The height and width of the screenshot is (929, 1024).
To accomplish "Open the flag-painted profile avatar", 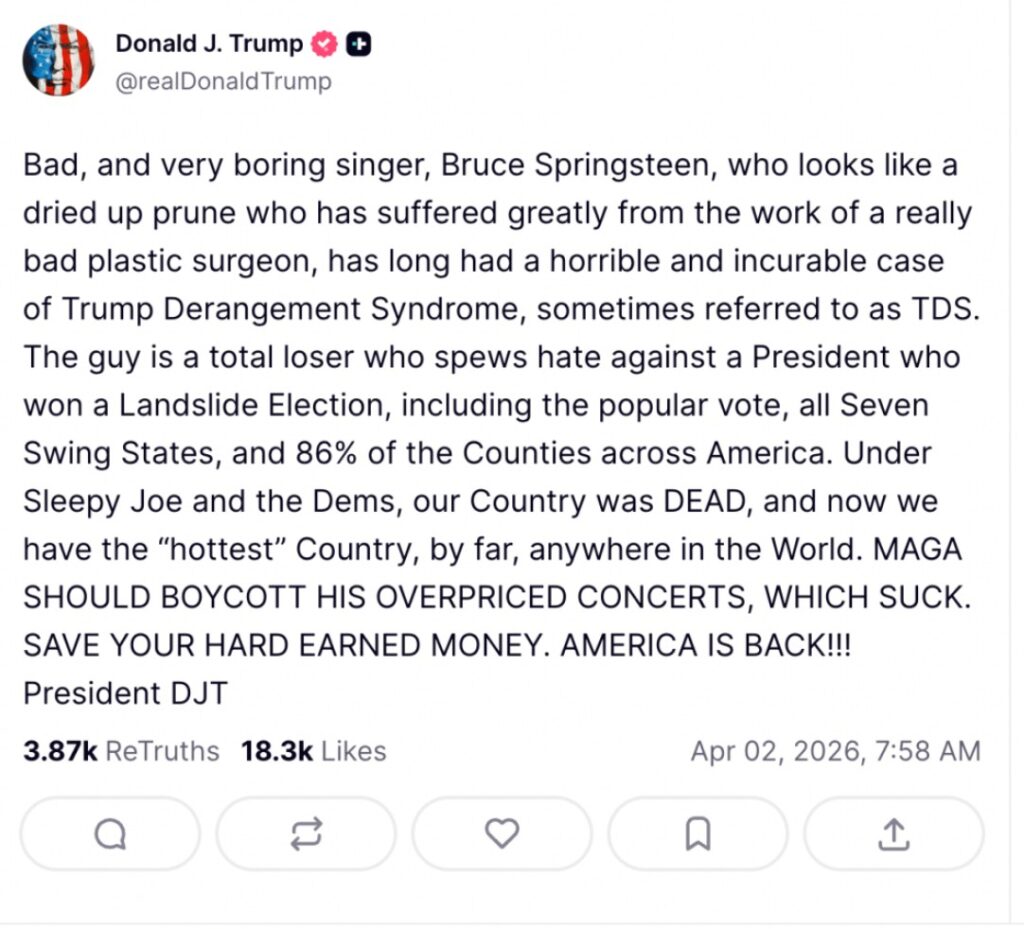I will pyautogui.click(x=58, y=60).
